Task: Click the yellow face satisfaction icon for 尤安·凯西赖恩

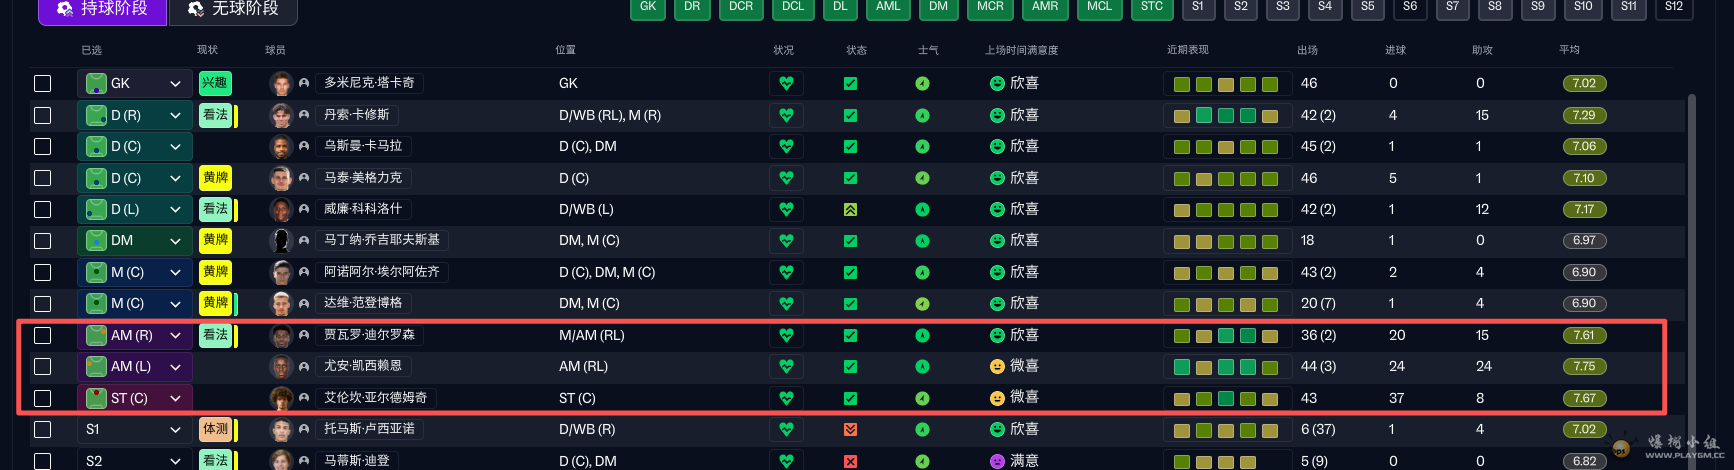Action: (997, 367)
